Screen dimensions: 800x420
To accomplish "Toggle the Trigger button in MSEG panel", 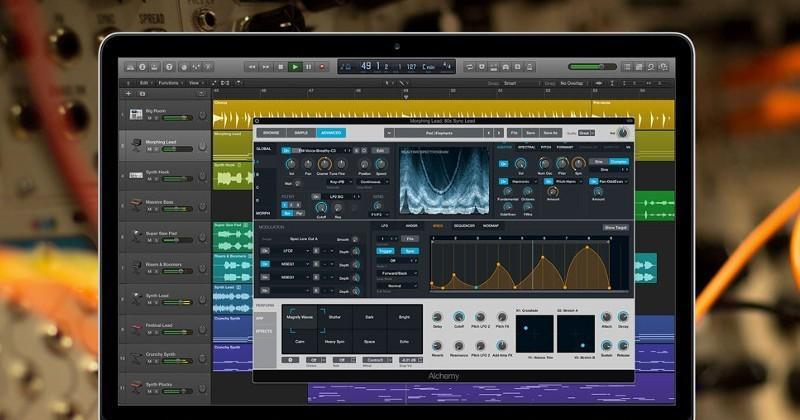I will [385, 251].
